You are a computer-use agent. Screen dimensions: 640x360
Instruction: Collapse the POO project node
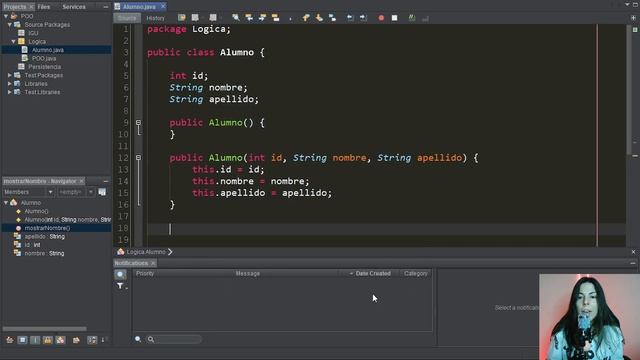(6, 16)
